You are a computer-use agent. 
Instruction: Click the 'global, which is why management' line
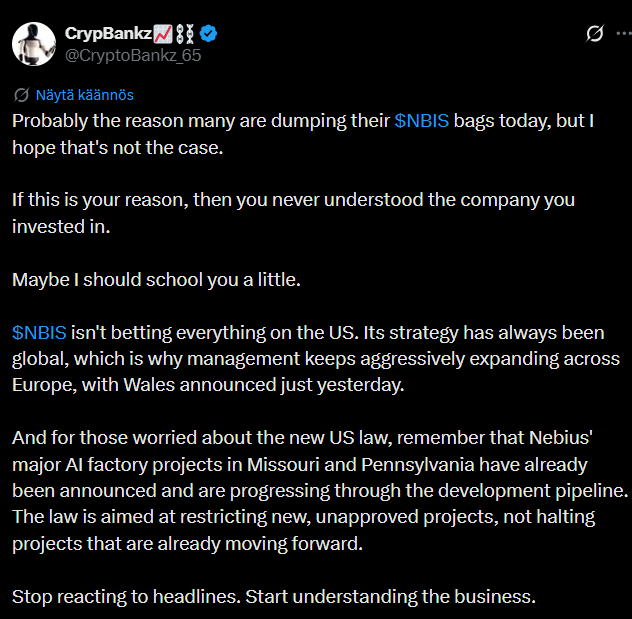[316, 359]
